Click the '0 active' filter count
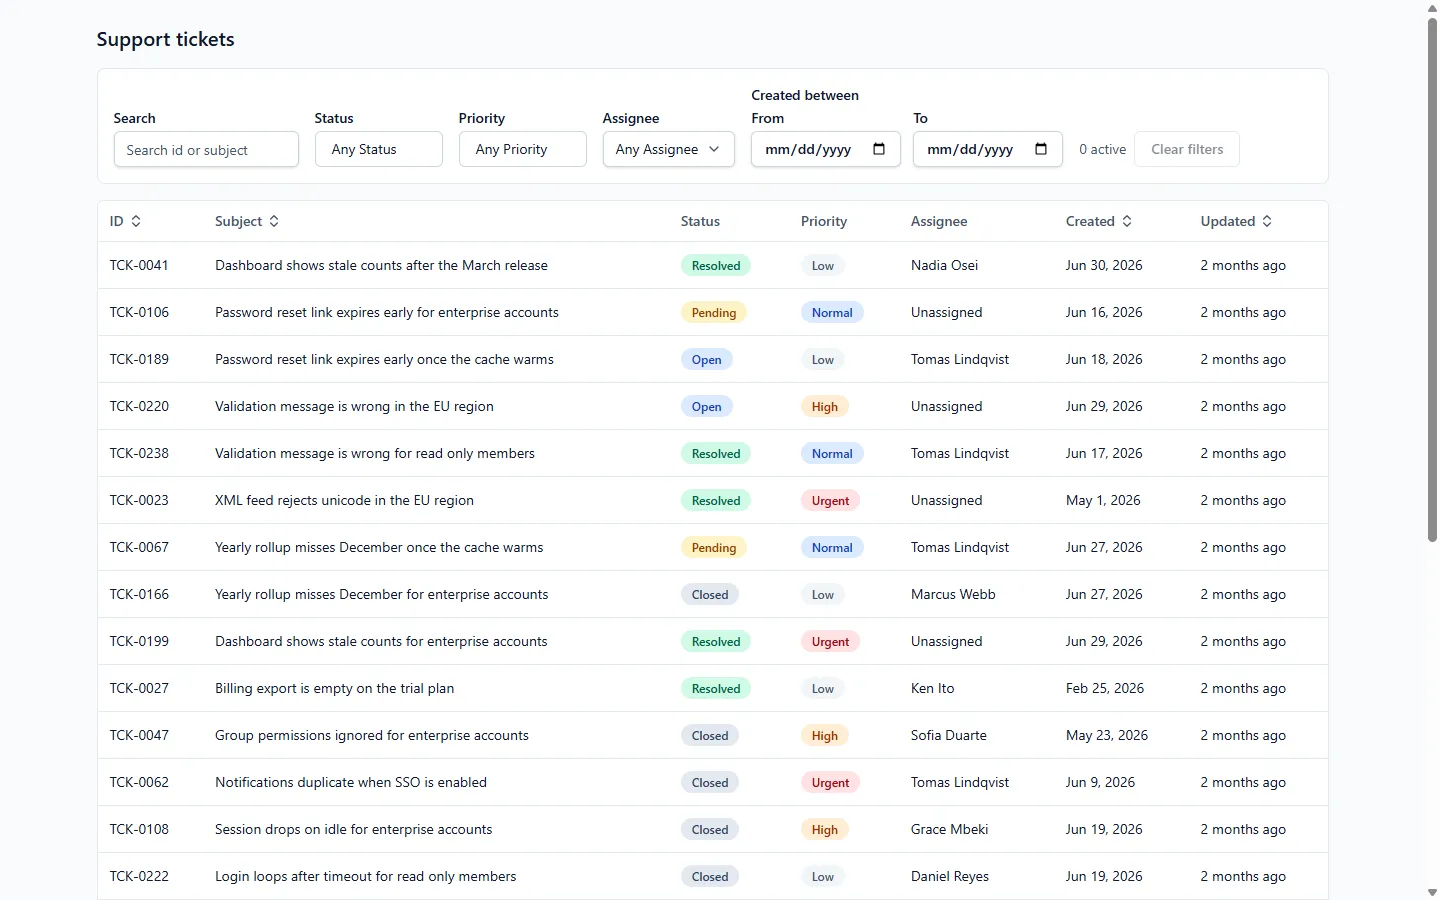Screen dimensions: 1440x900 coord(1102,149)
